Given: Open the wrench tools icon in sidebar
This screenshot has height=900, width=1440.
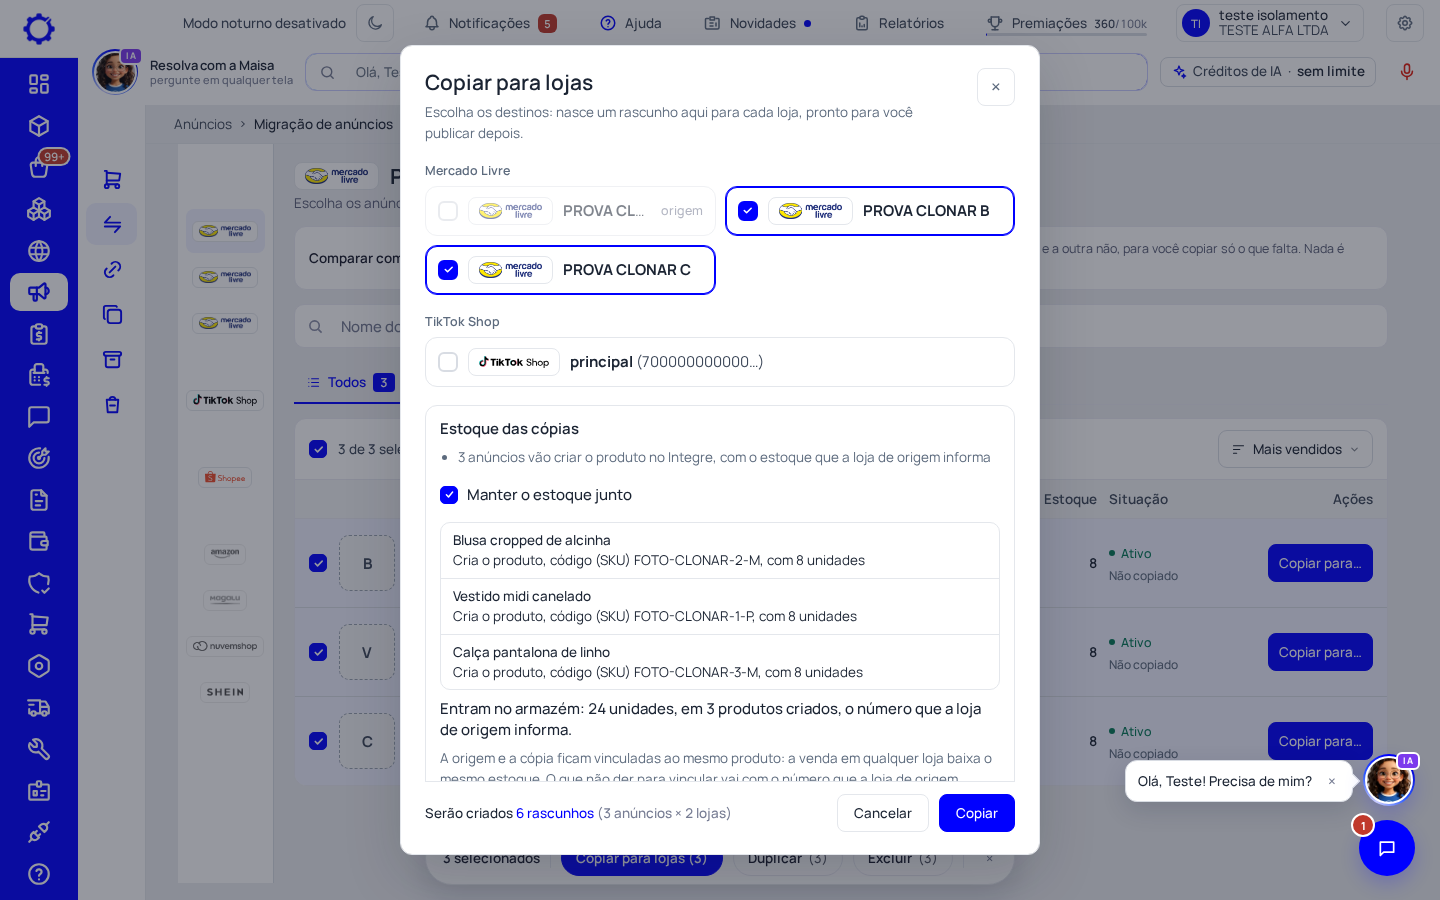Looking at the screenshot, I should pos(39,749).
